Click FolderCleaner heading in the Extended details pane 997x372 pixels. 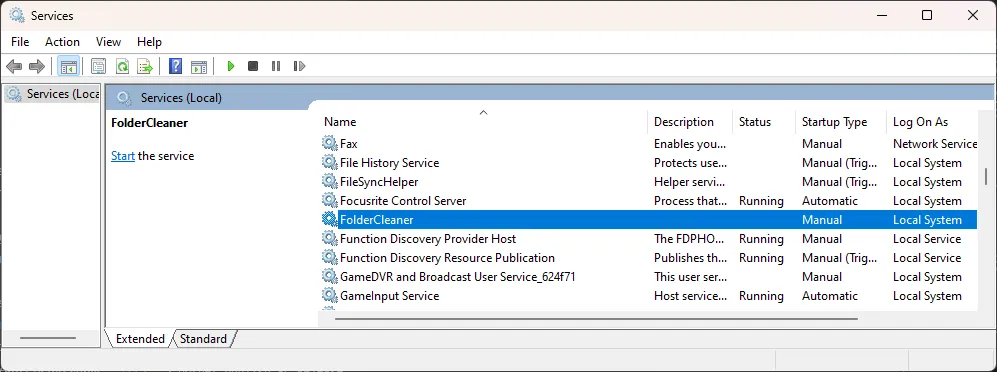[x=149, y=123]
